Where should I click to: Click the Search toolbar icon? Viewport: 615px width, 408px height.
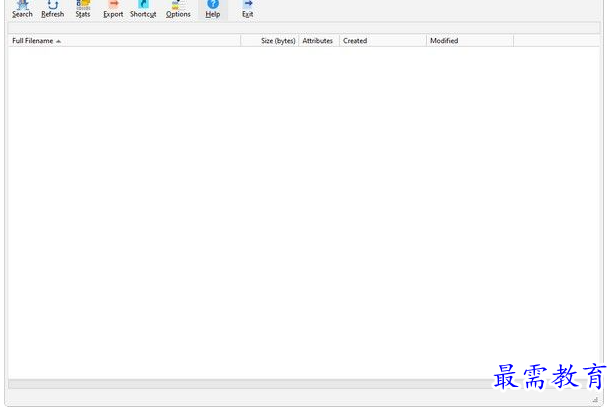(x=22, y=9)
